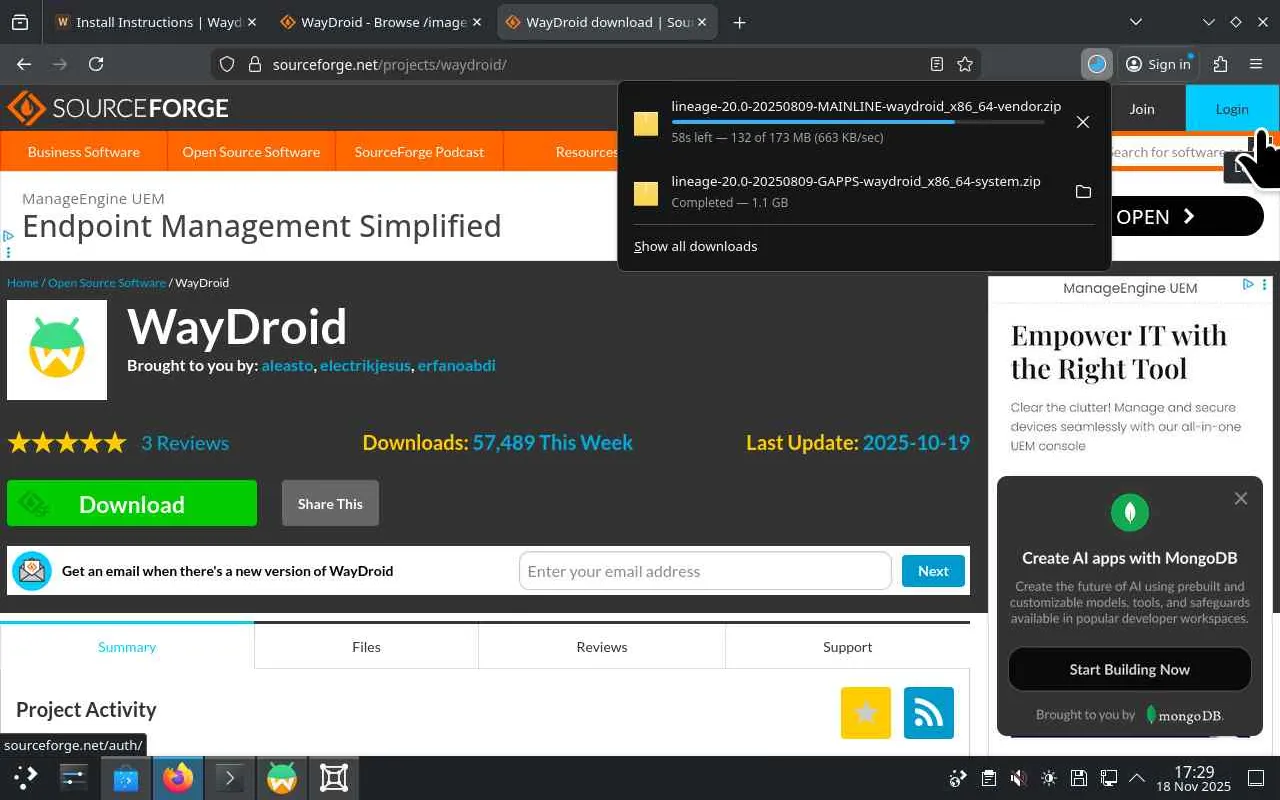The image size is (1280, 800).
Task: Click the vendor.zip download progress bar
Action: (x=858, y=122)
